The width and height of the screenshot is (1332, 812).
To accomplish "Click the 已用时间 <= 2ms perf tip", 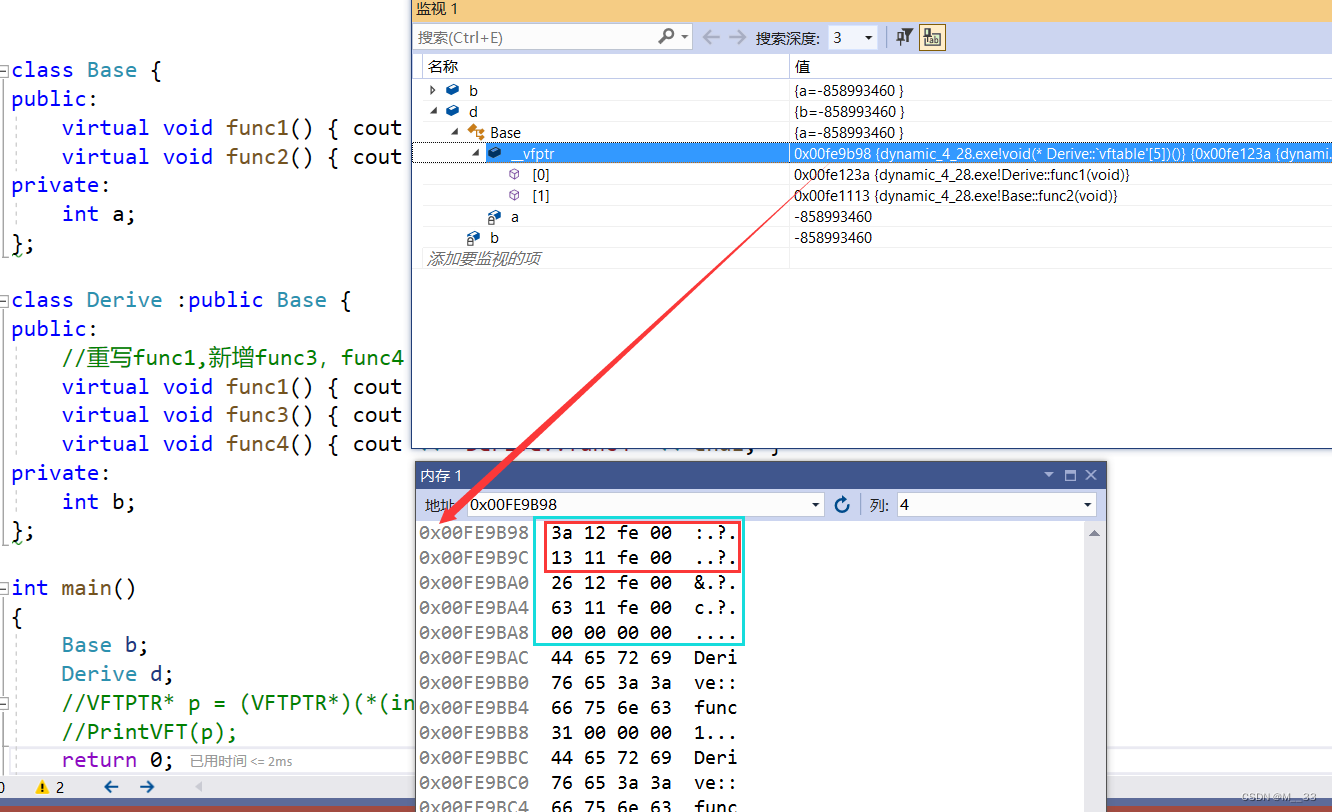I will [x=241, y=762].
